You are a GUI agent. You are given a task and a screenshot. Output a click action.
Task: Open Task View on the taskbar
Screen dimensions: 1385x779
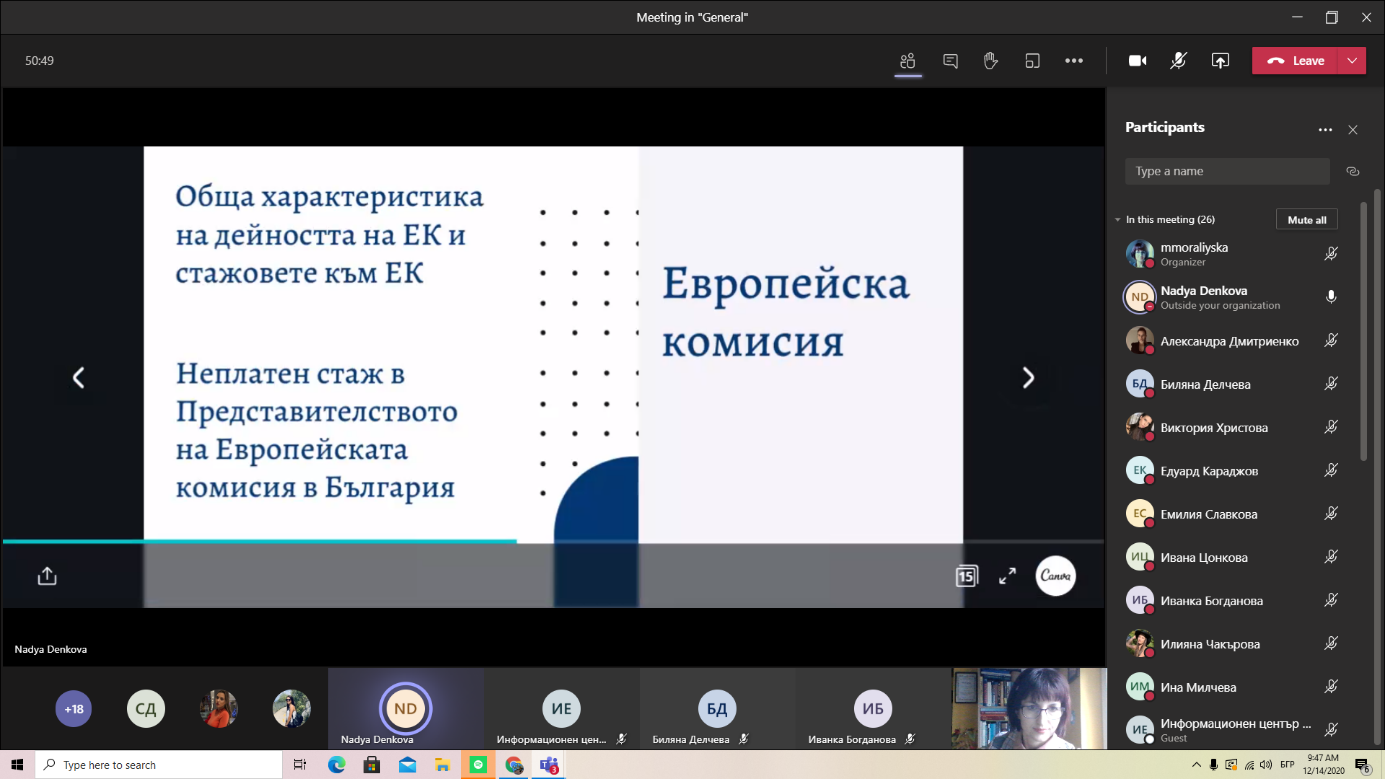point(300,765)
